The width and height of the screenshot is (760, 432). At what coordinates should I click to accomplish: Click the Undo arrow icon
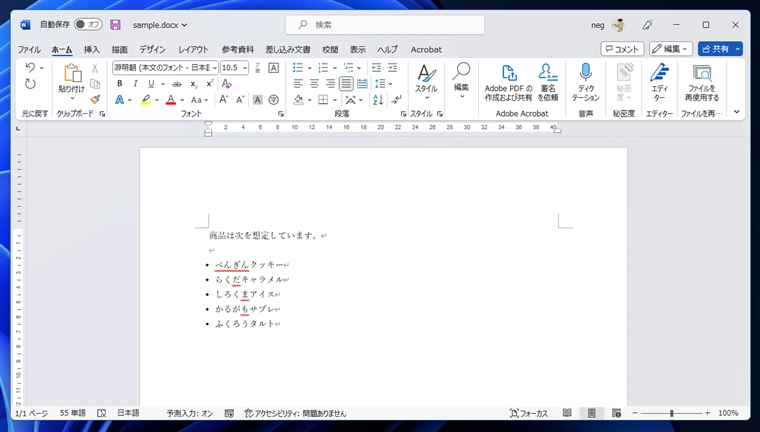tap(30, 67)
